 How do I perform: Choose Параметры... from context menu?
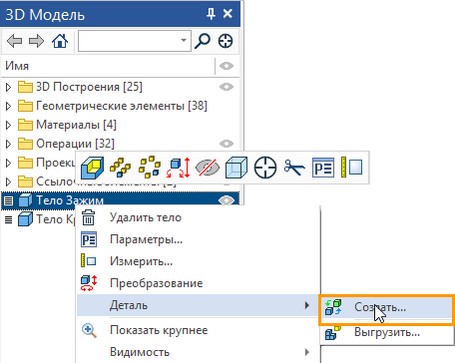[x=197, y=240]
